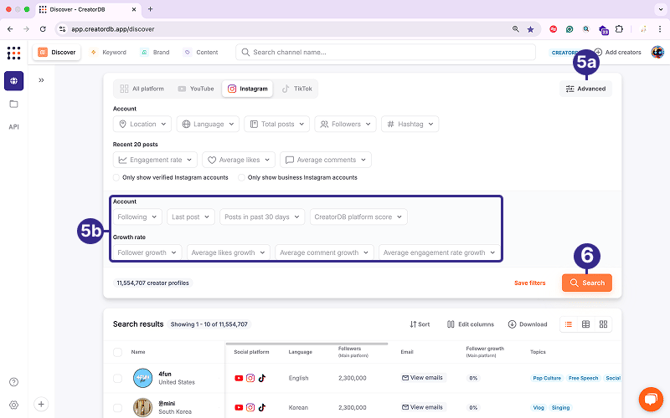Open the Engagement rate dropdown
Screen dimensions: 670x418
tap(156, 160)
